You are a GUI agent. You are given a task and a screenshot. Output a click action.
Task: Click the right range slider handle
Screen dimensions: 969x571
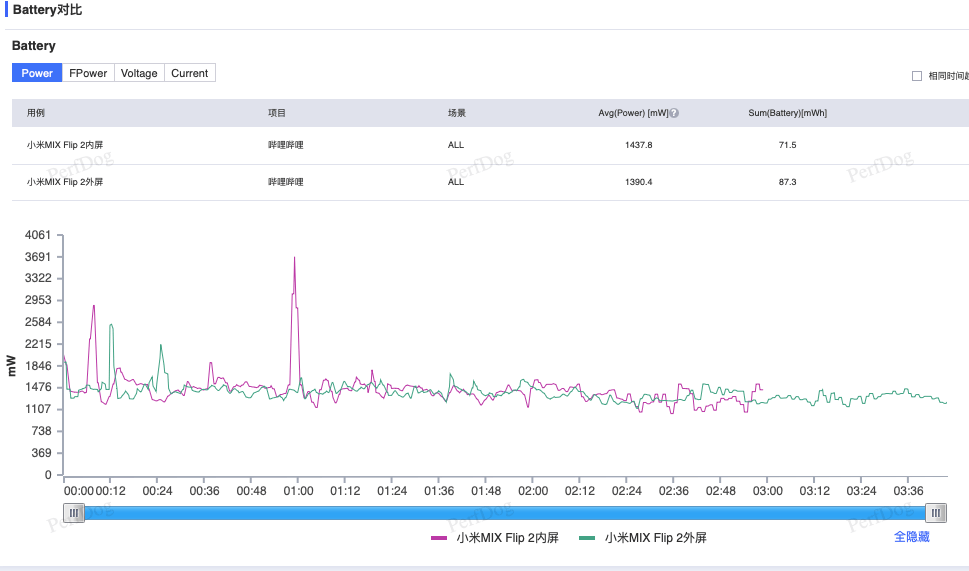[x=936, y=512]
